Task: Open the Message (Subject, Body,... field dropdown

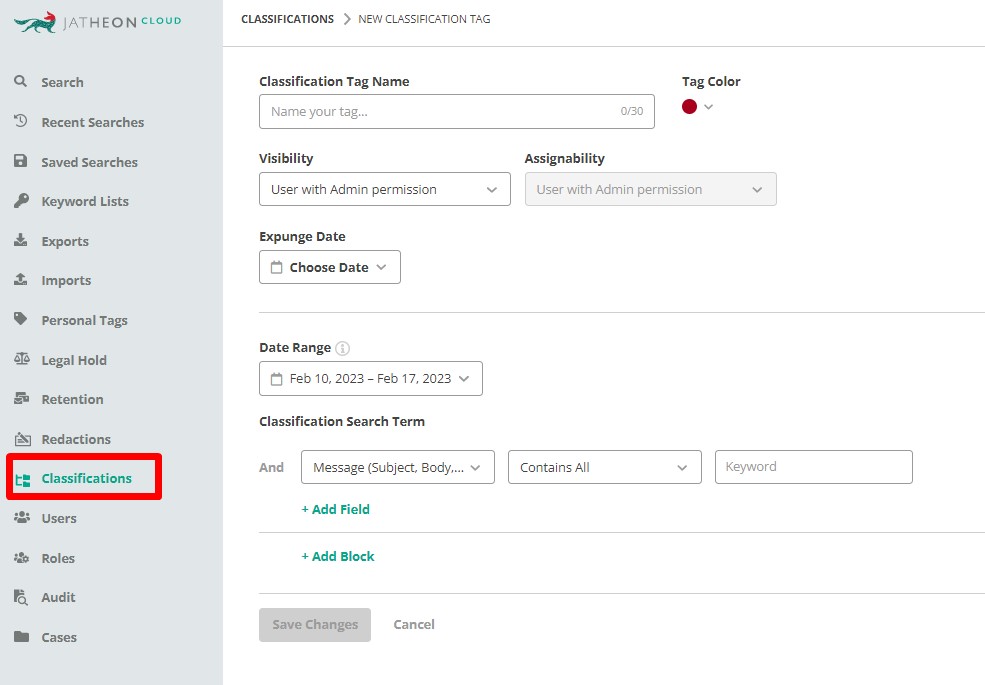Action: coord(398,467)
